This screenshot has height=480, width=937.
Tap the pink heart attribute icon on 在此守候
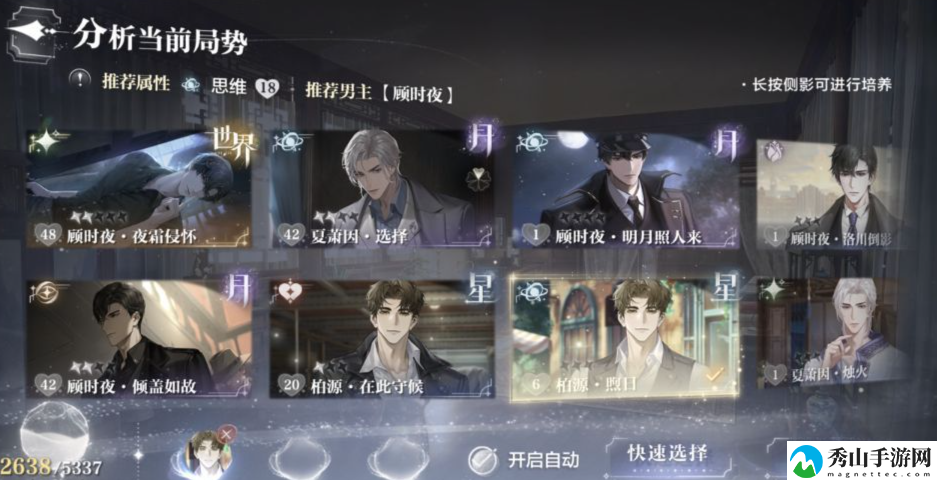[290, 293]
